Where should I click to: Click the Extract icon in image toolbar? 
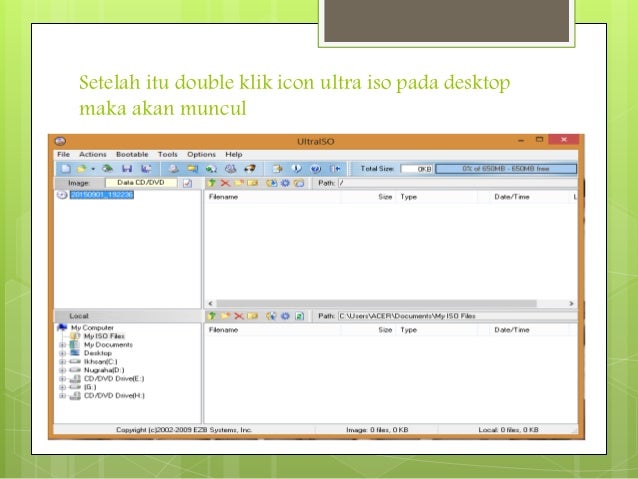(x=271, y=183)
